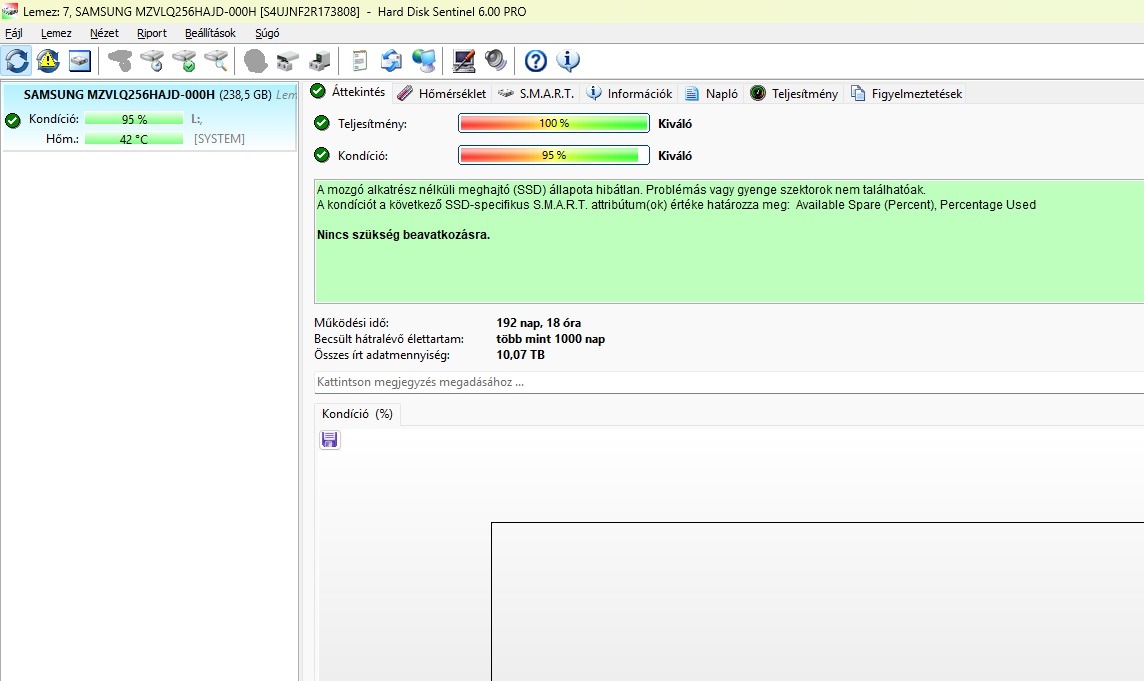
Task: Switch to the Információk tab
Action: point(630,93)
